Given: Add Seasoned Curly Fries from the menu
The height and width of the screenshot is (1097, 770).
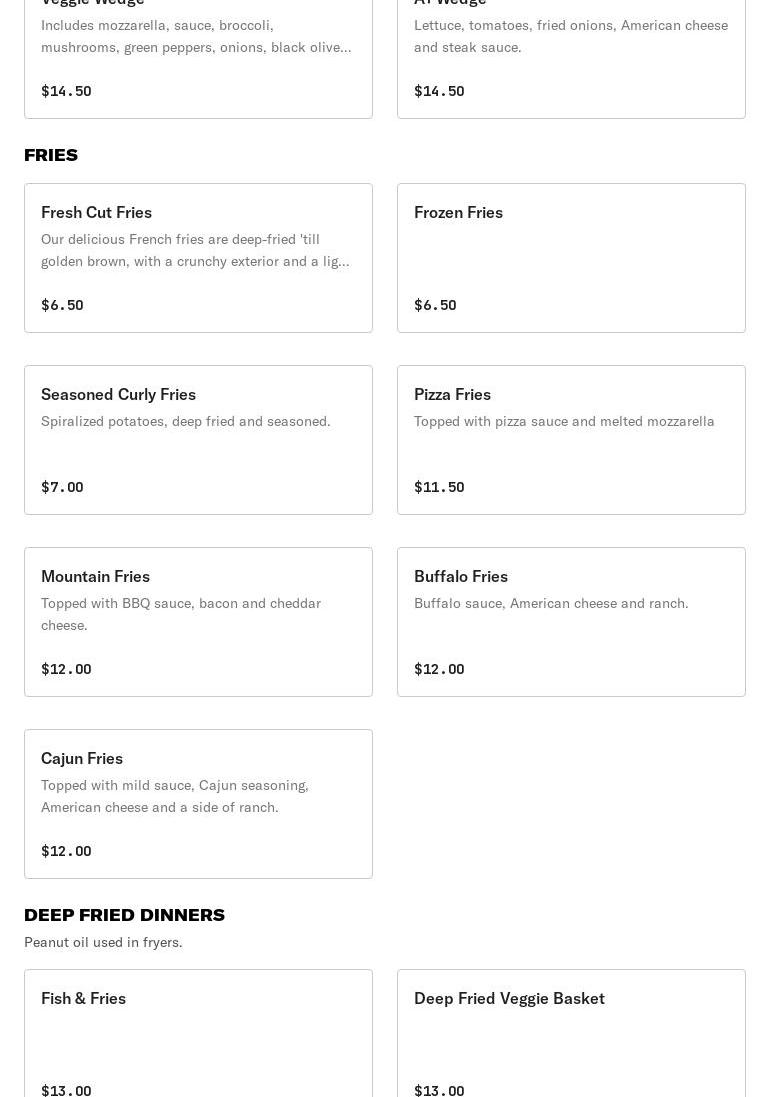Looking at the screenshot, I should coord(198,439).
